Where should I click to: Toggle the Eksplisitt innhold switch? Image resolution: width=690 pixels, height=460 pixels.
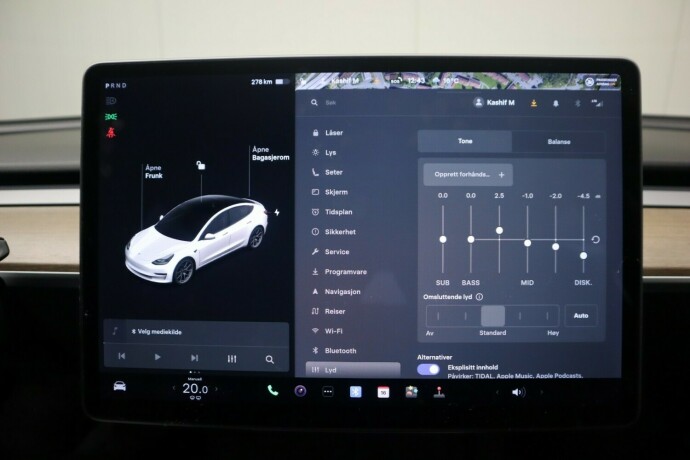(428, 369)
